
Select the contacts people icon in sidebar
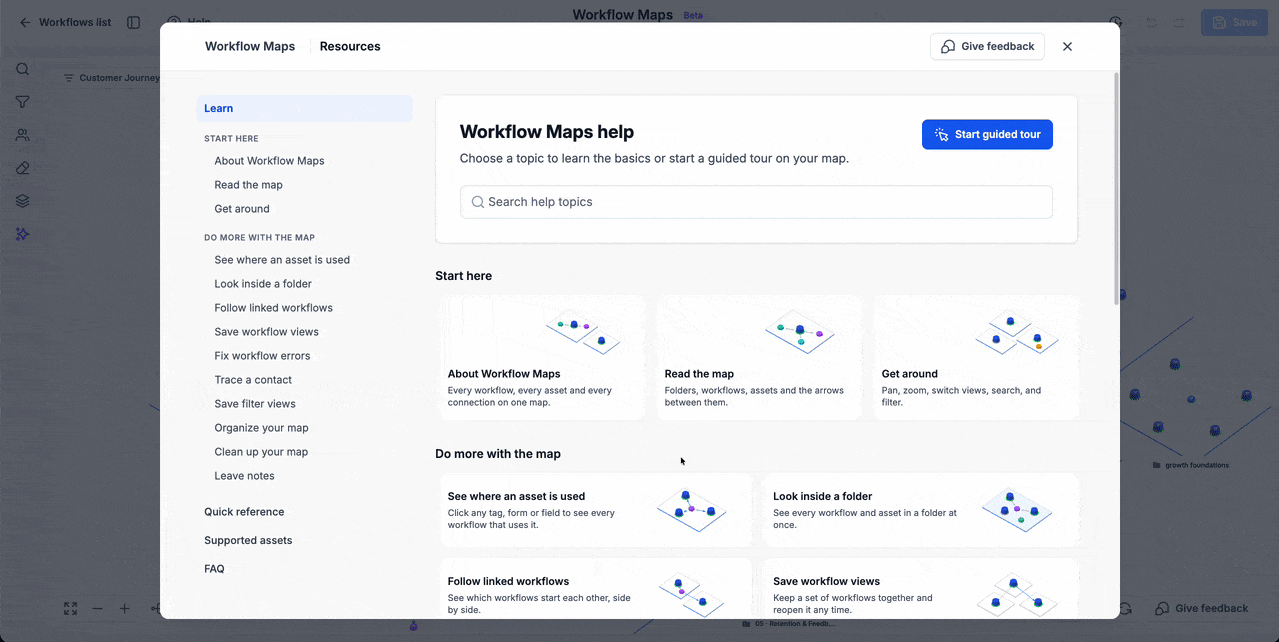(x=22, y=135)
